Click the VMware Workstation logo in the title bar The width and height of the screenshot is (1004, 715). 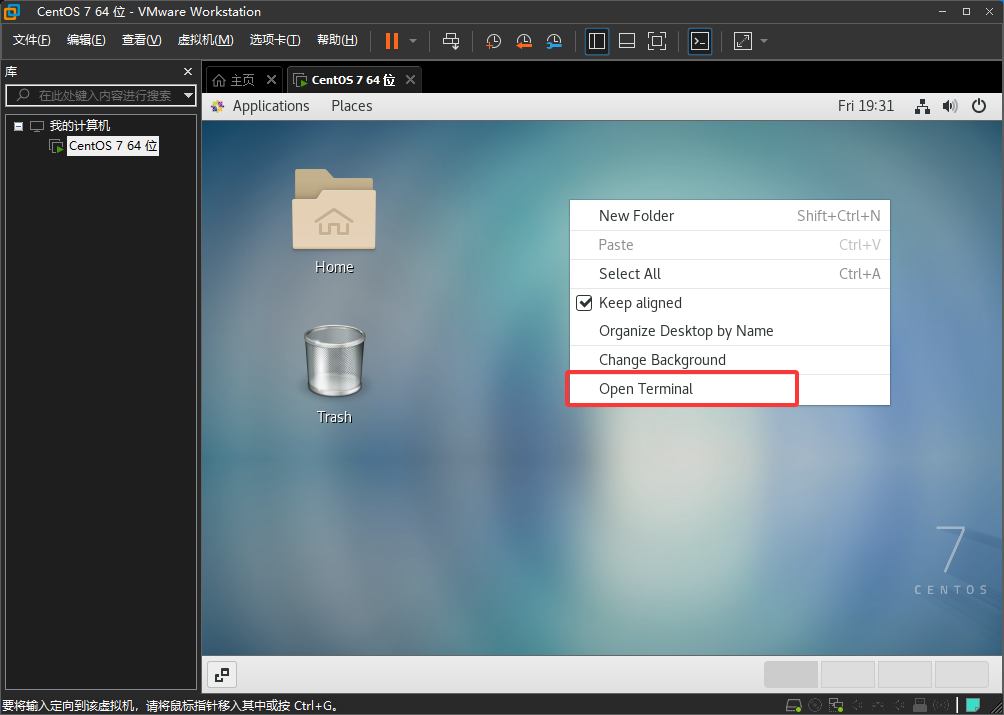click(x=12, y=12)
